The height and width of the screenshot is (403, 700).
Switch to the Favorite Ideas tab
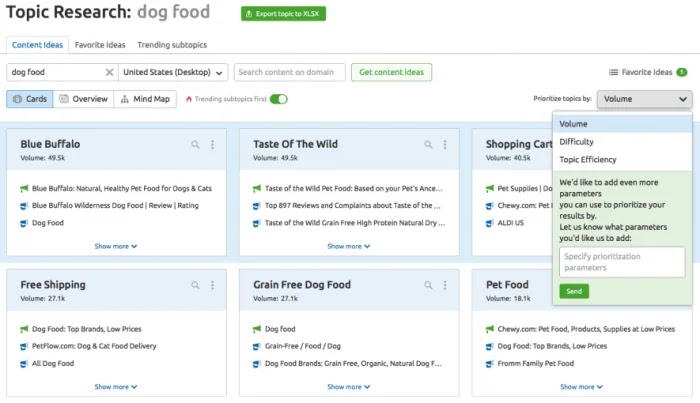pos(100,45)
